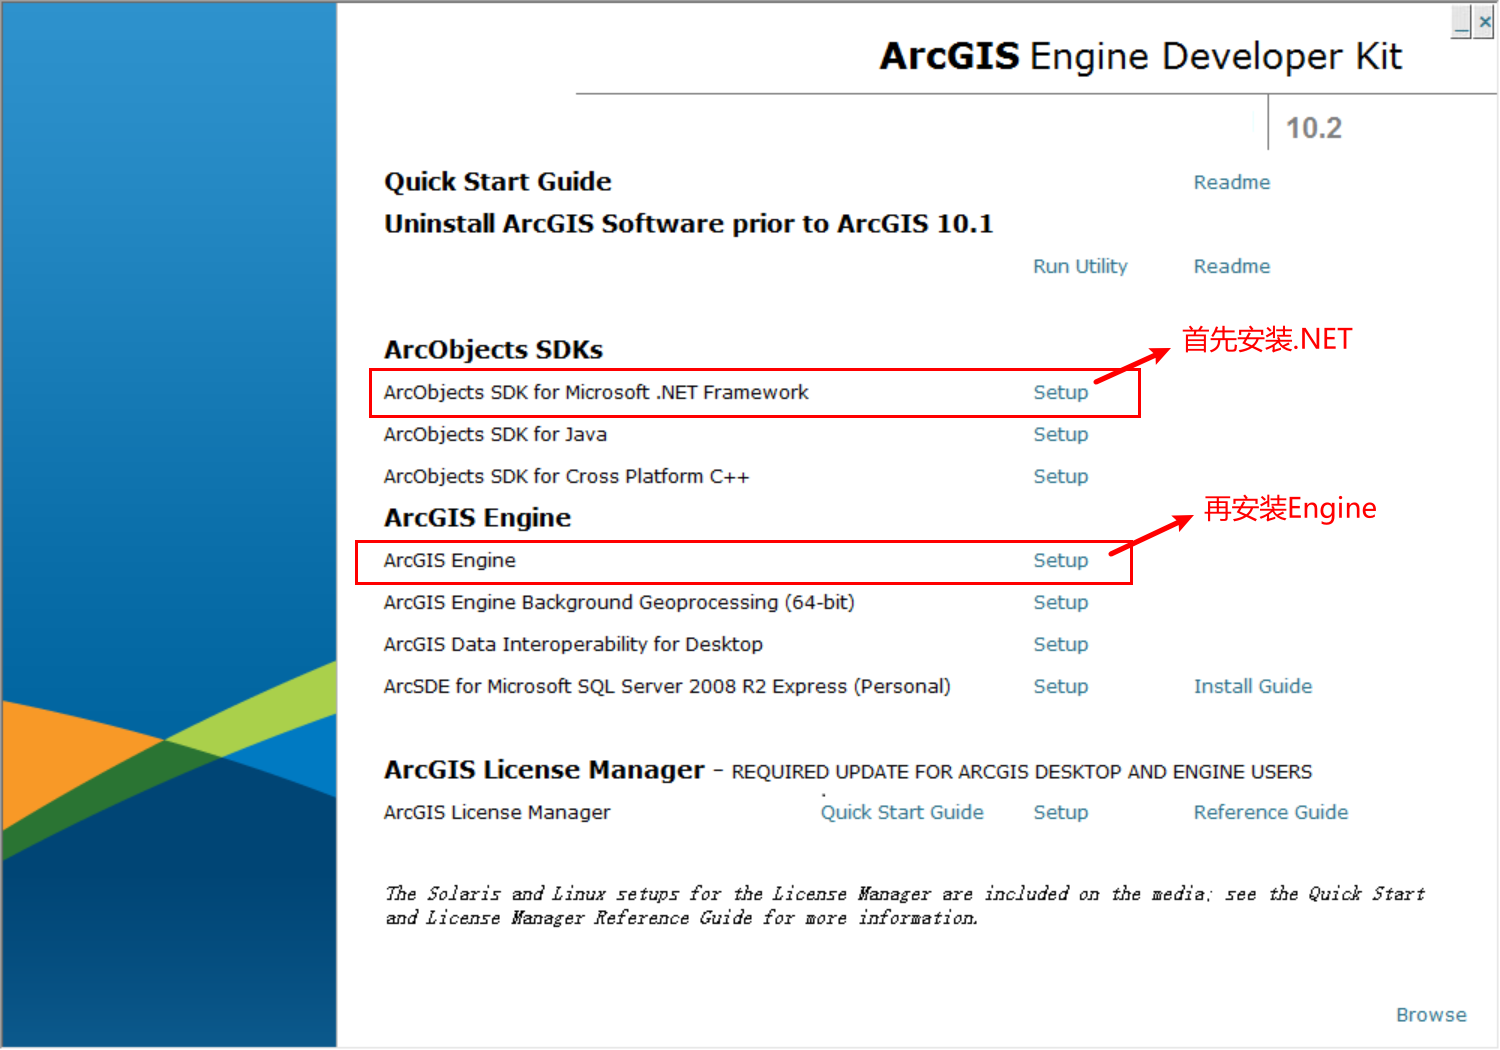Open the ArcSDE Install Guide

tap(1252, 686)
